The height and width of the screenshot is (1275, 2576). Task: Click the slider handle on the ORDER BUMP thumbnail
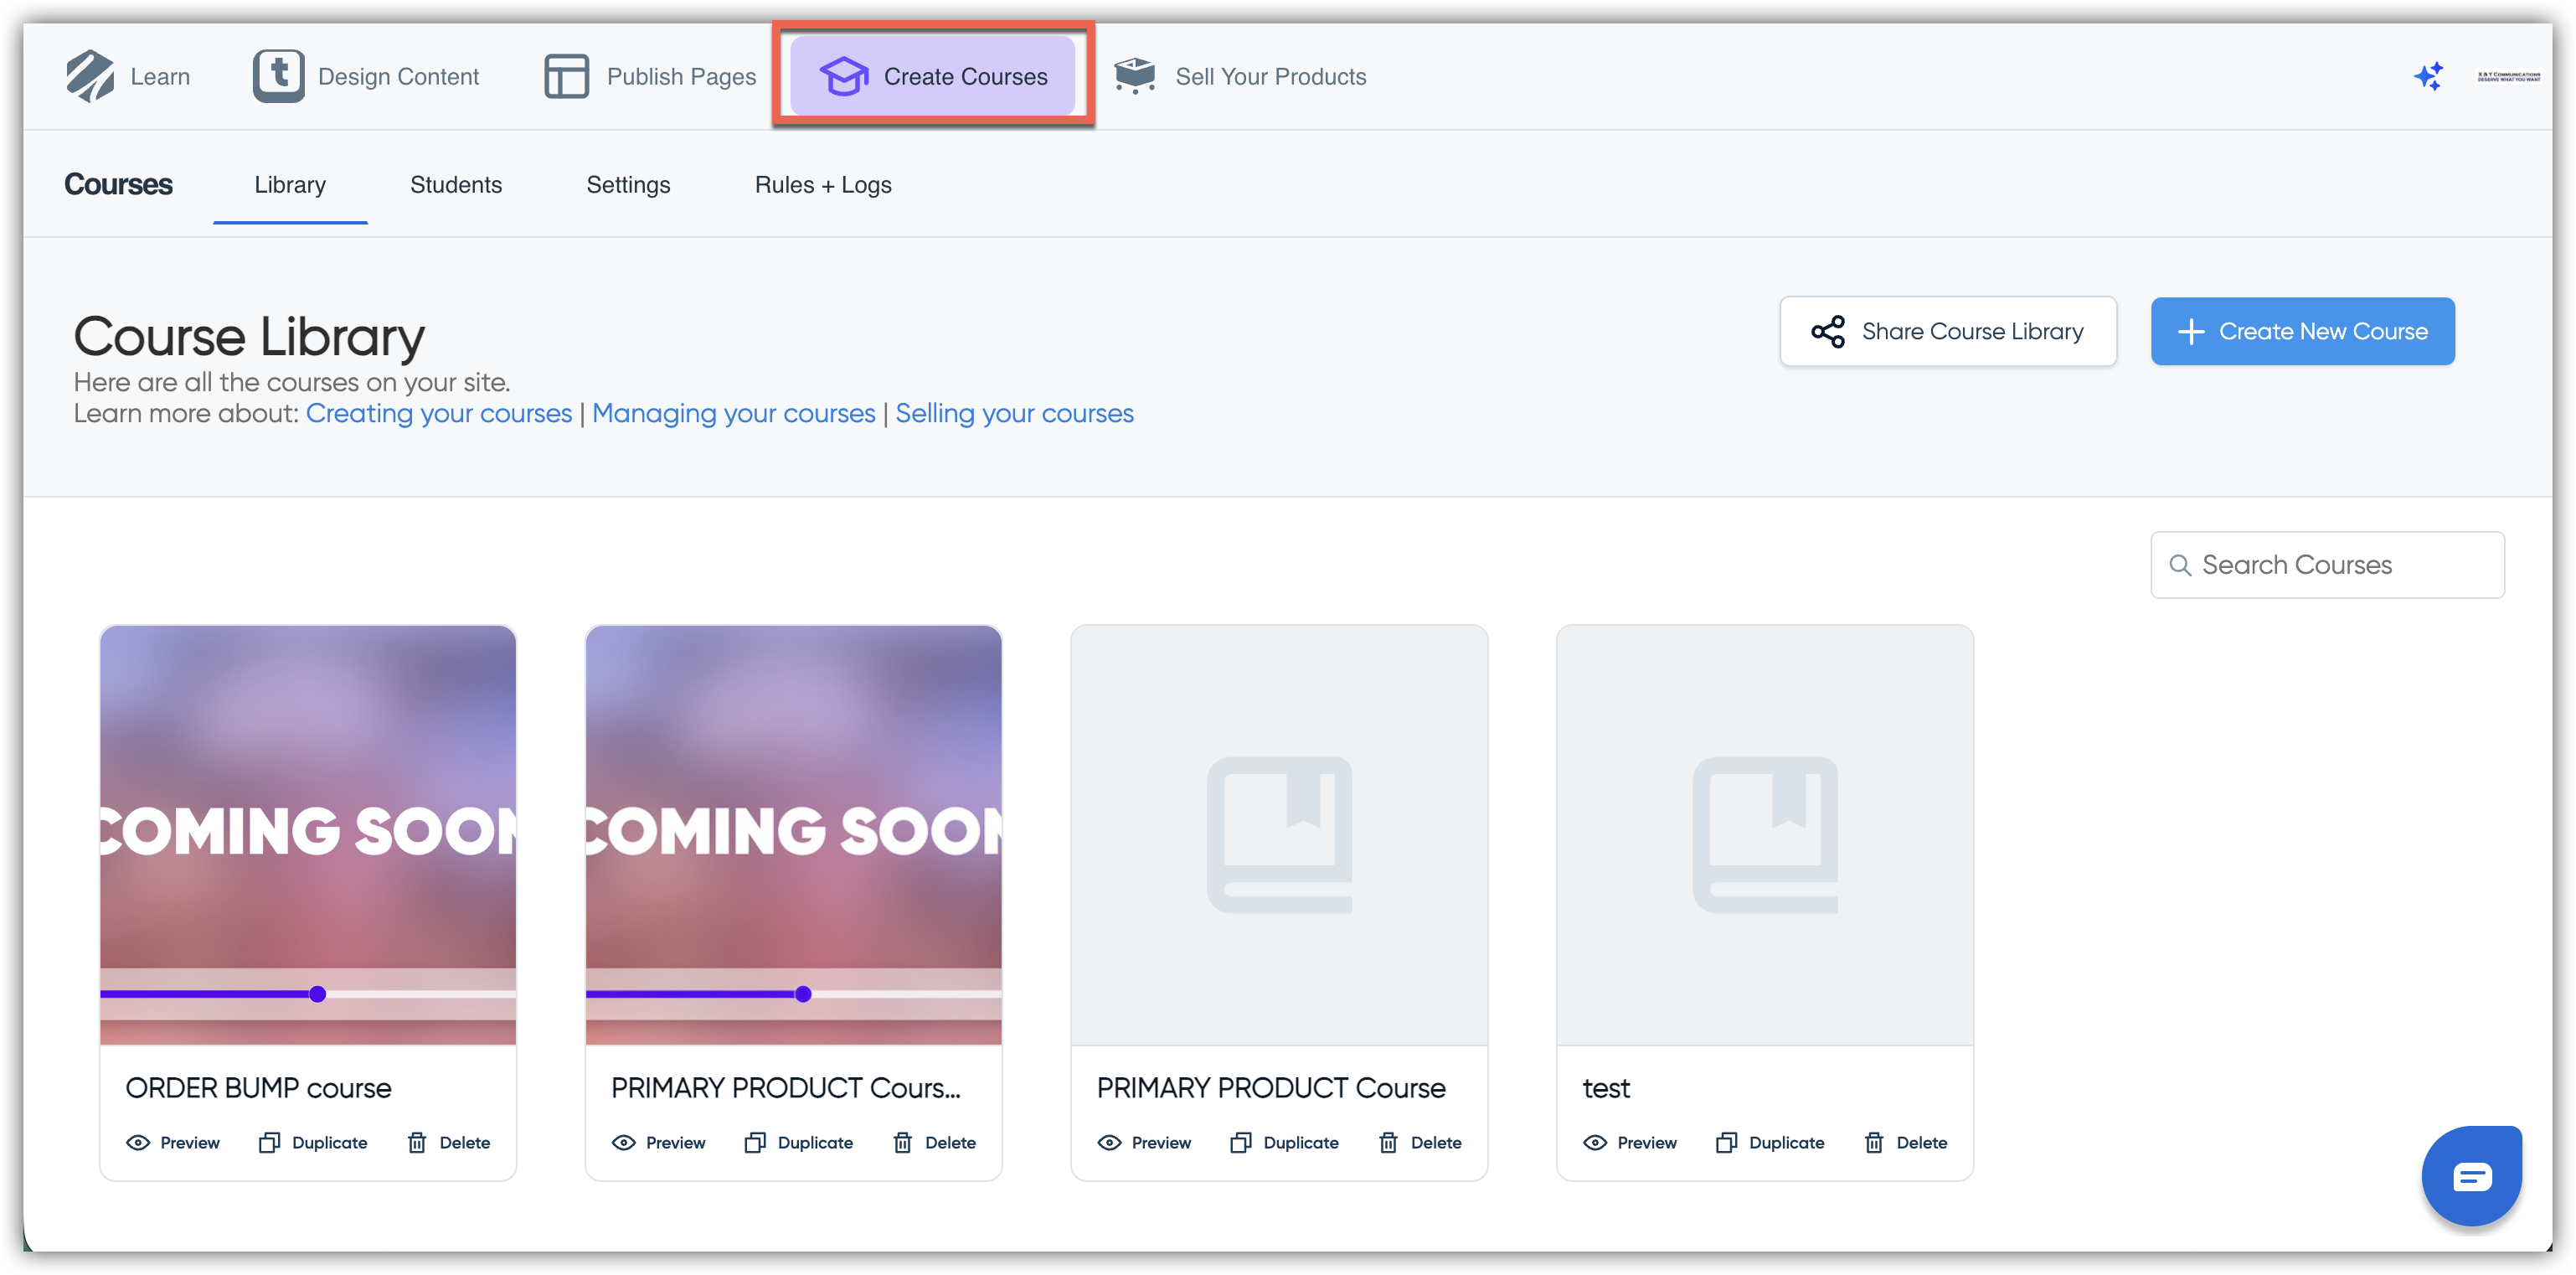point(317,994)
